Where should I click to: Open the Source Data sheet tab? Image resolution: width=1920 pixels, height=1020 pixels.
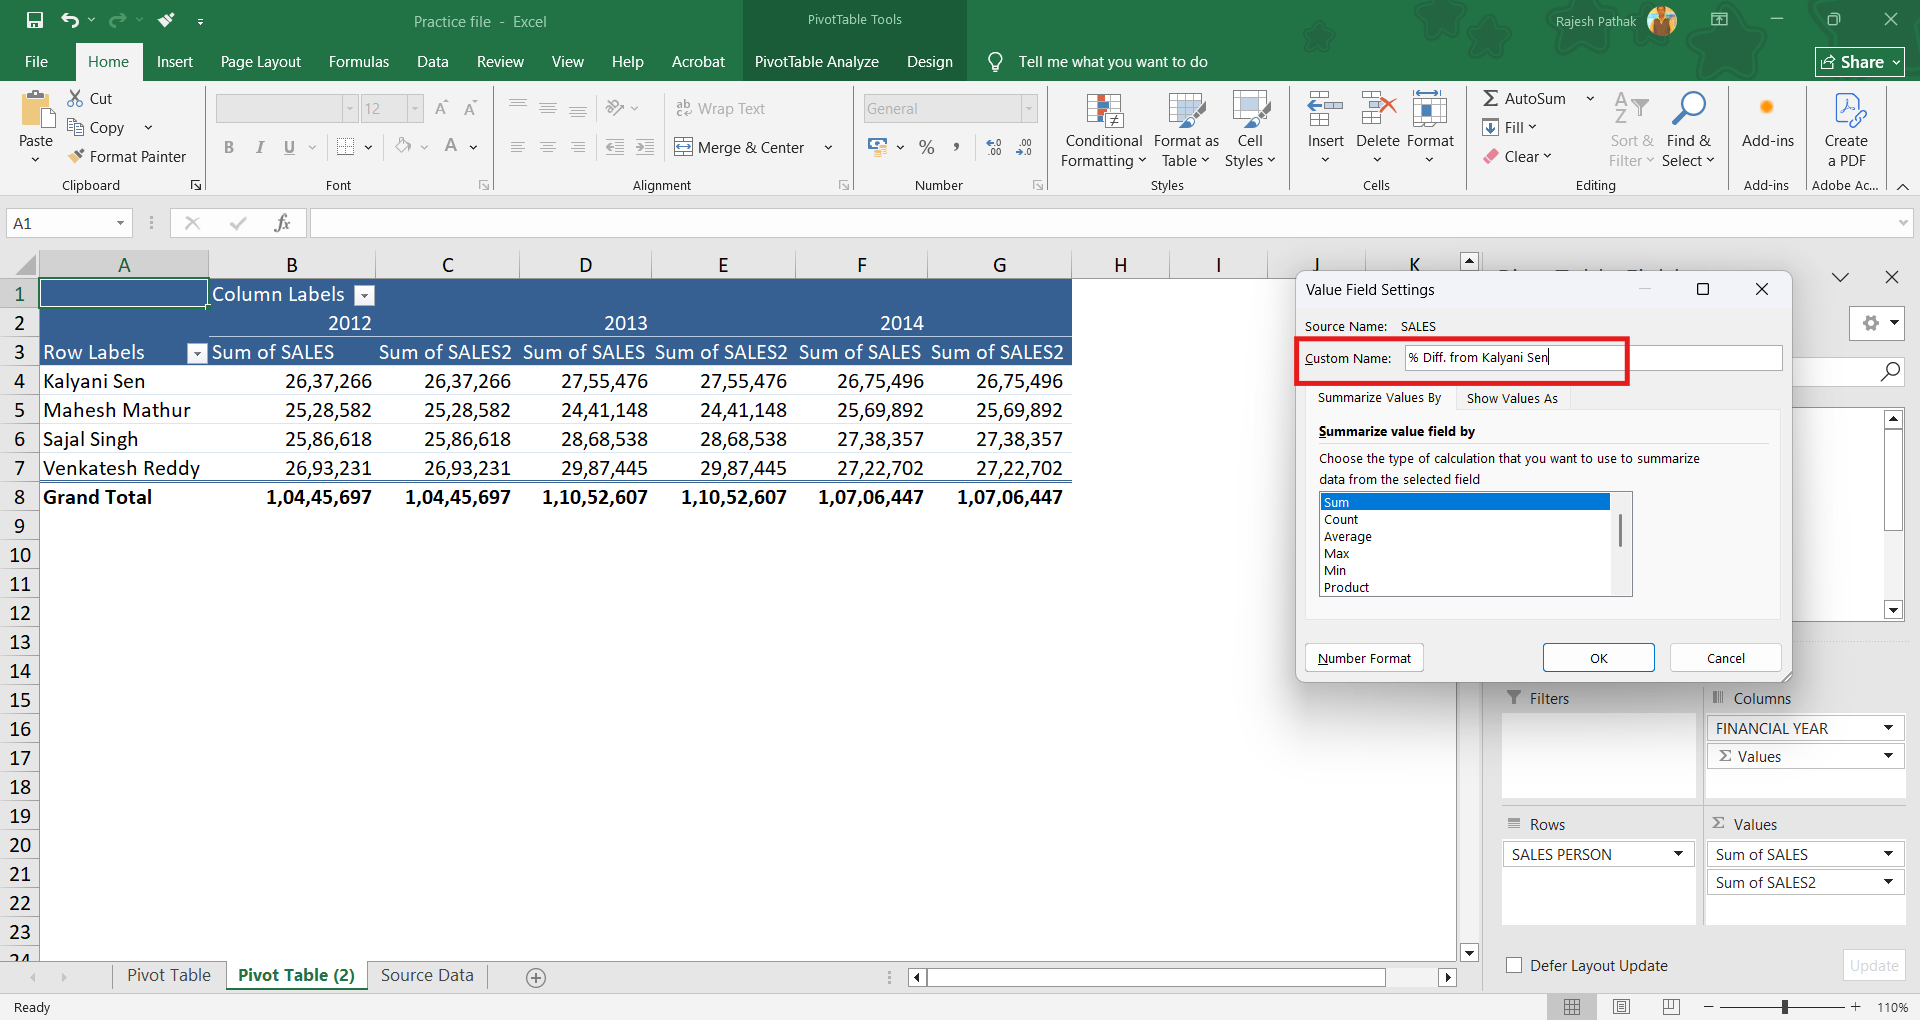pyautogui.click(x=427, y=975)
